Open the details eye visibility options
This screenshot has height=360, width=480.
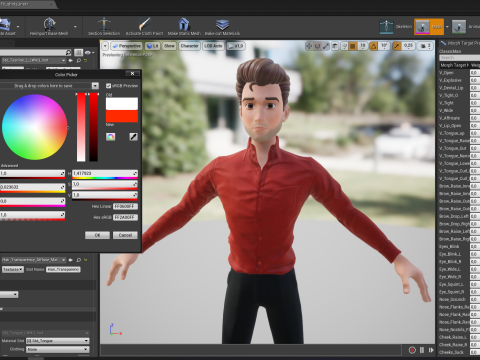pos(89,53)
